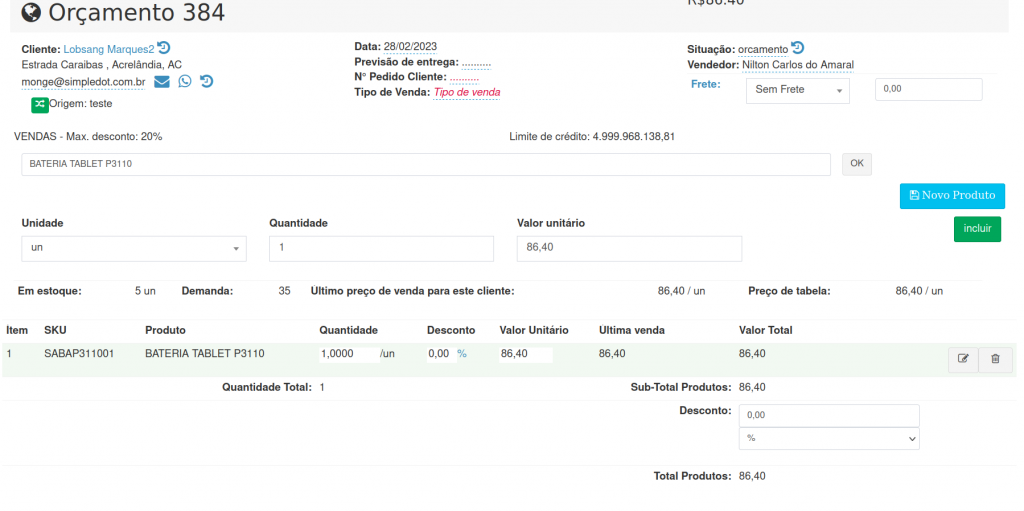The image size is (1024, 511).
Task: Click the Novo Produto button
Action: coord(952,196)
